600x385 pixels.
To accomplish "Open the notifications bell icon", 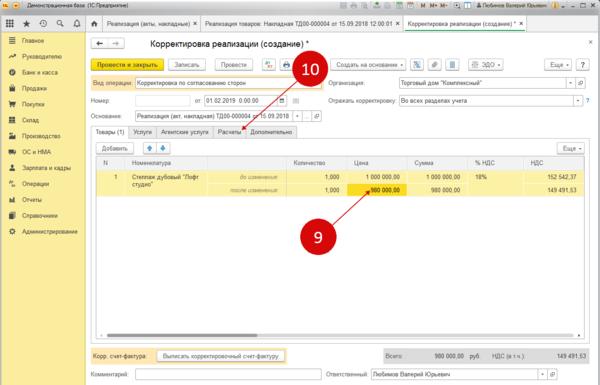I will pyautogui.click(x=77, y=24).
